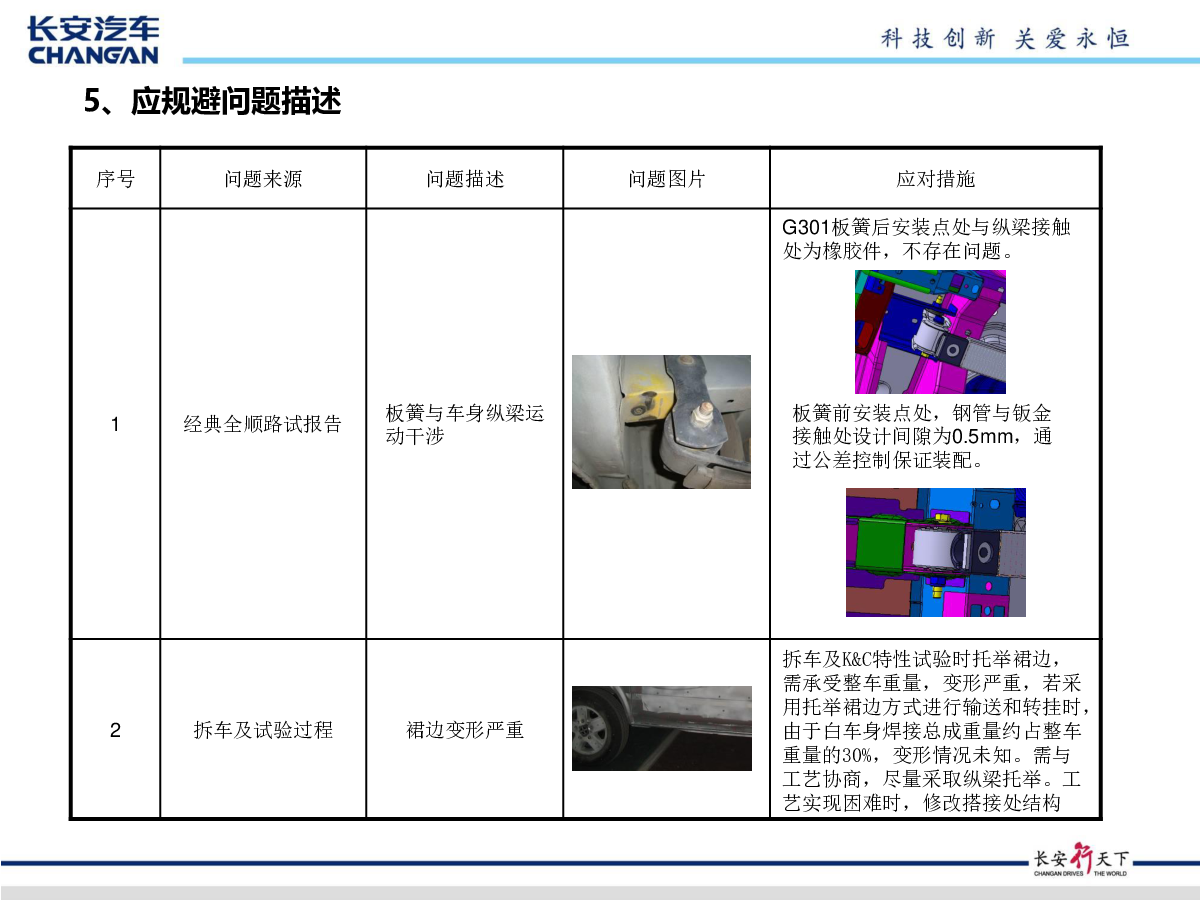The height and width of the screenshot is (900, 1200).
Task: Click the 经典全顺路试报告 cell
Action: [263, 424]
